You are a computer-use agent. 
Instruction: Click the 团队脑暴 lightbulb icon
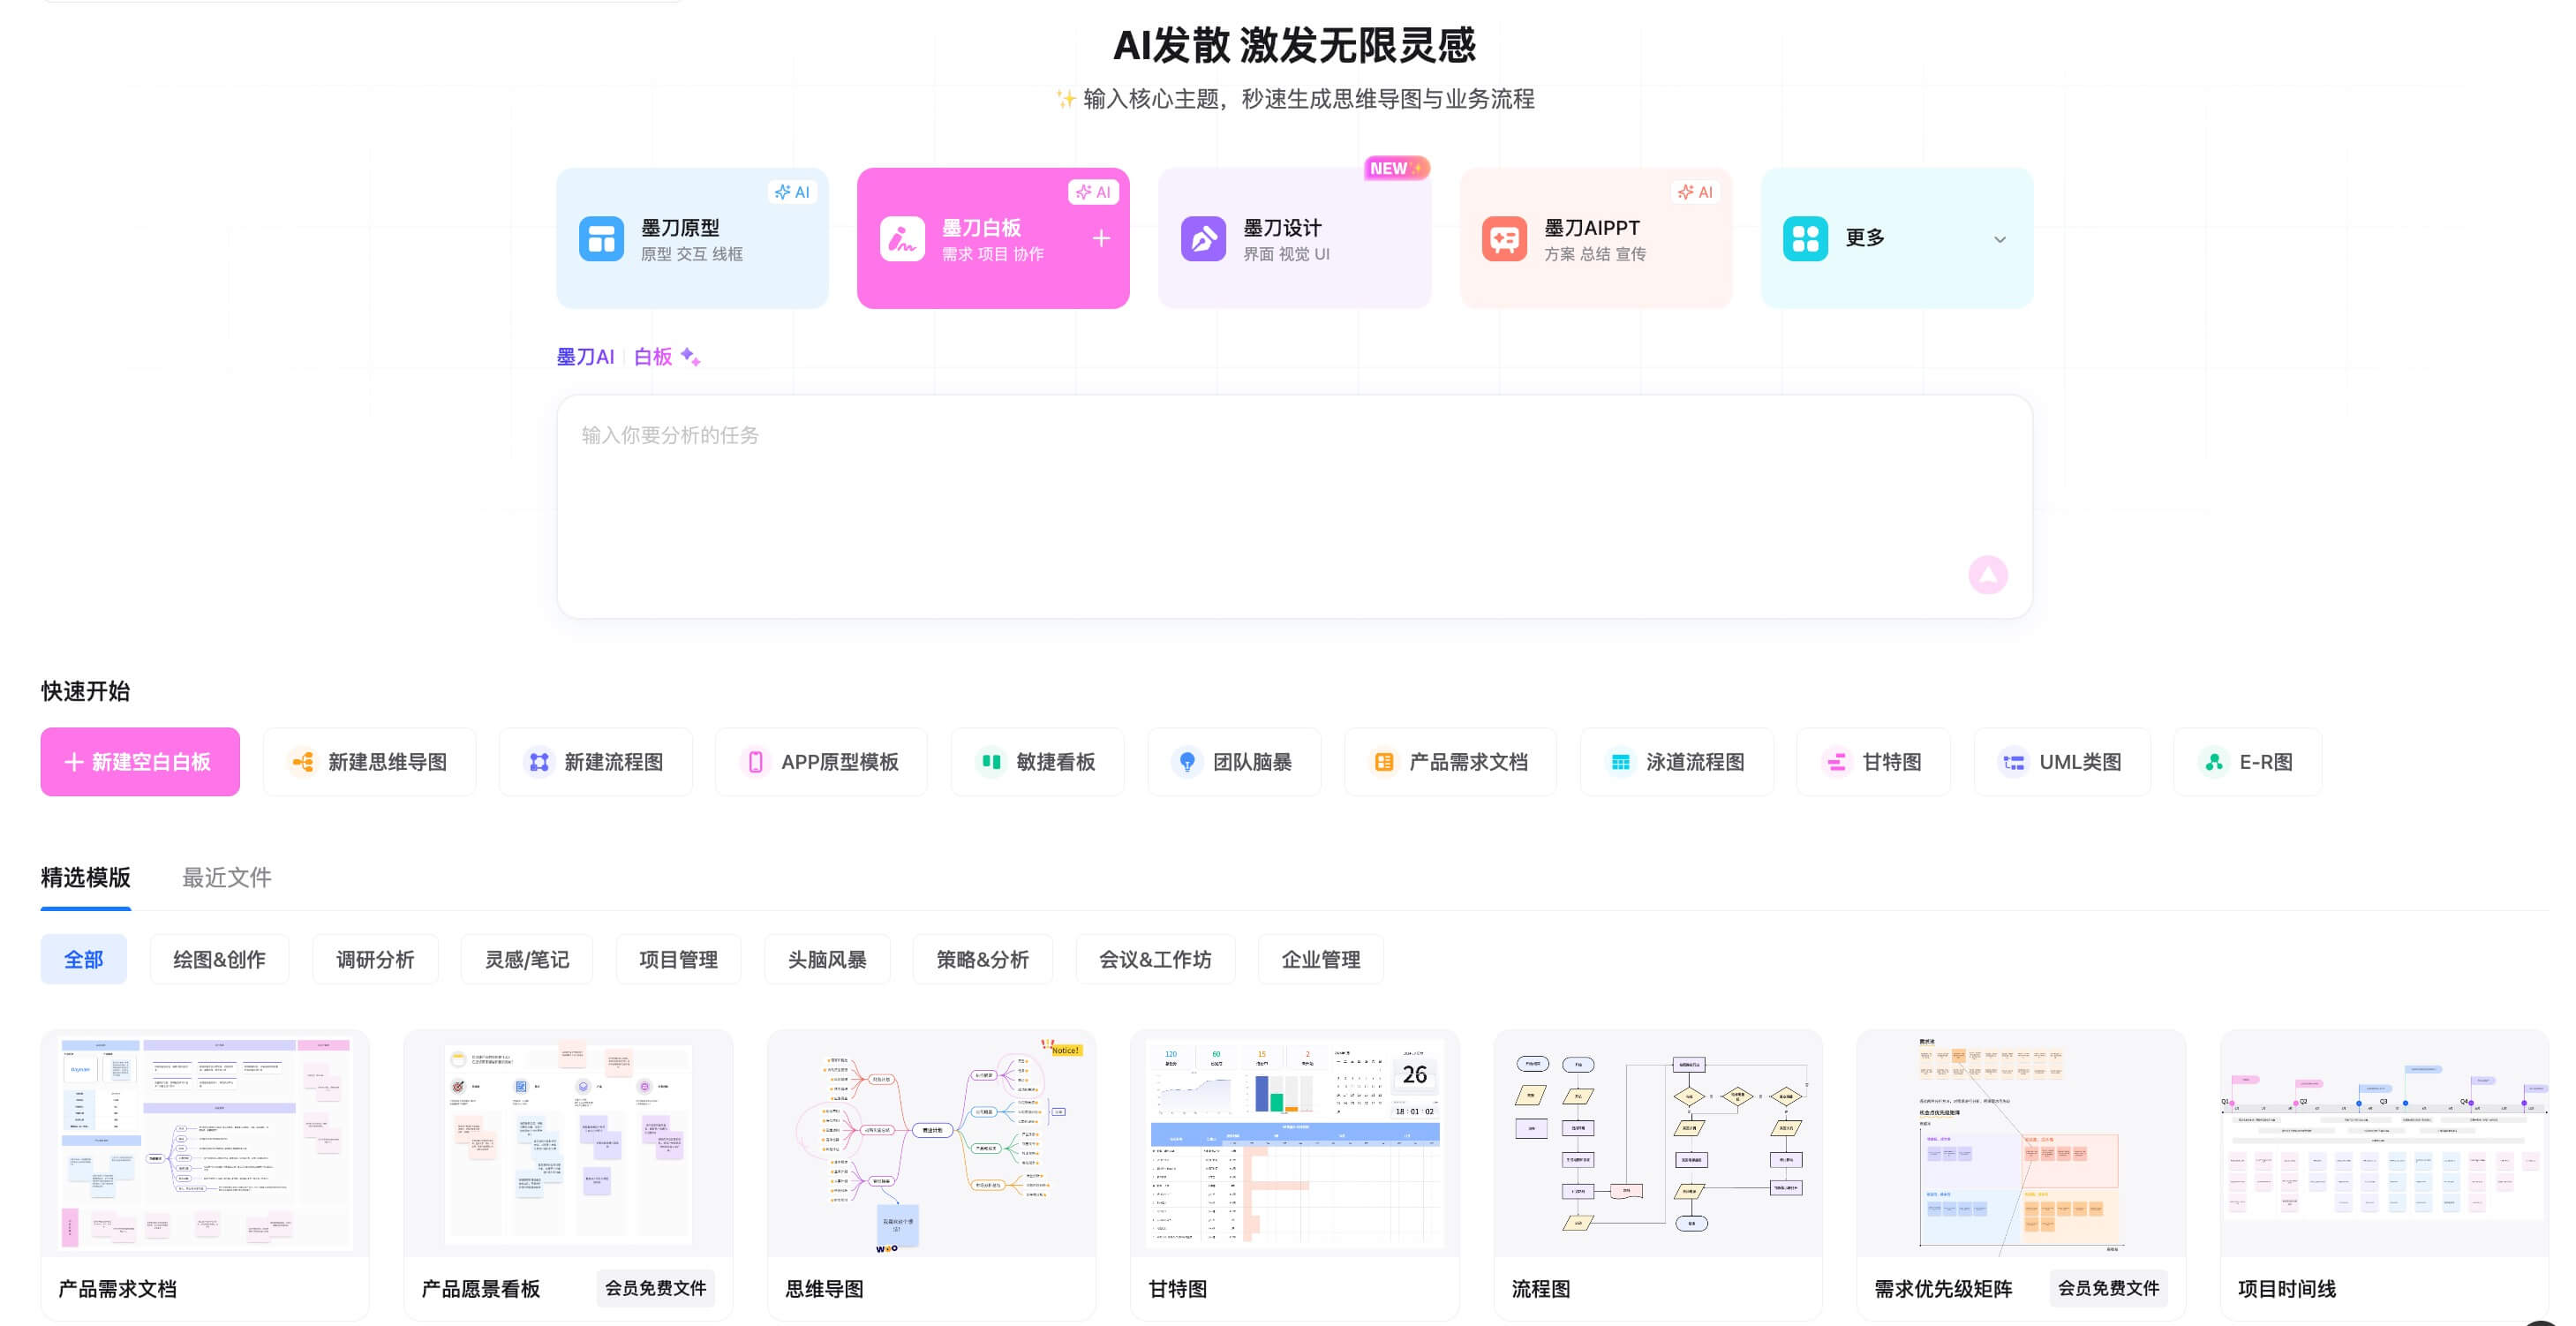1187,762
